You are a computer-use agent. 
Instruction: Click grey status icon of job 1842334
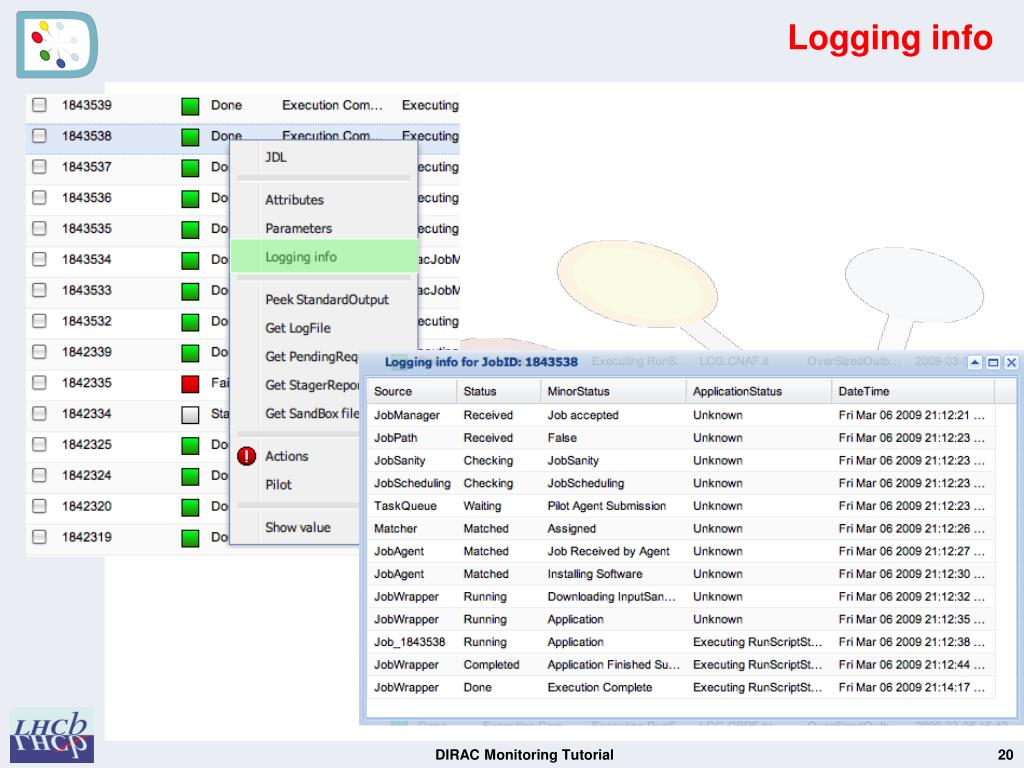pos(190,415)
